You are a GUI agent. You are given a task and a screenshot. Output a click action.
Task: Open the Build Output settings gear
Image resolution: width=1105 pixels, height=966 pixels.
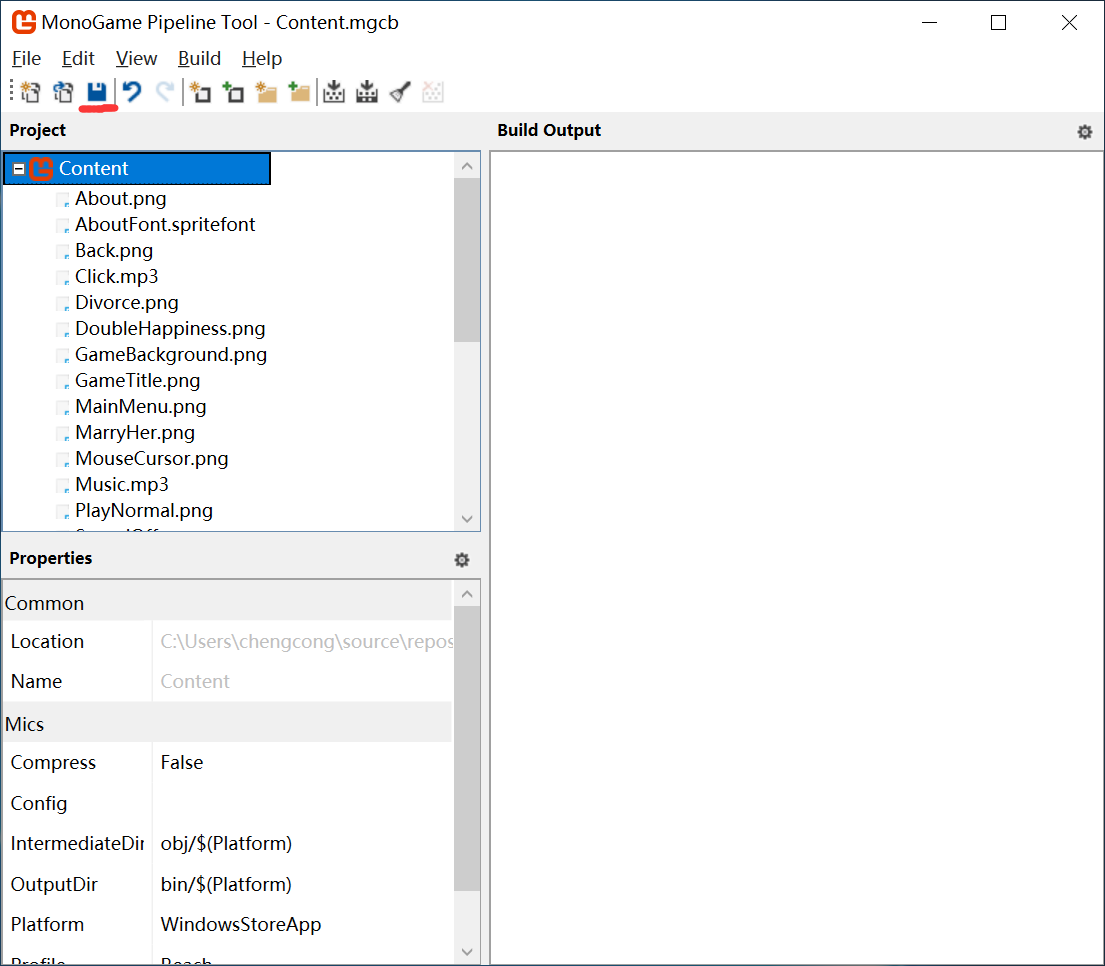click(x=1084, y=132)
